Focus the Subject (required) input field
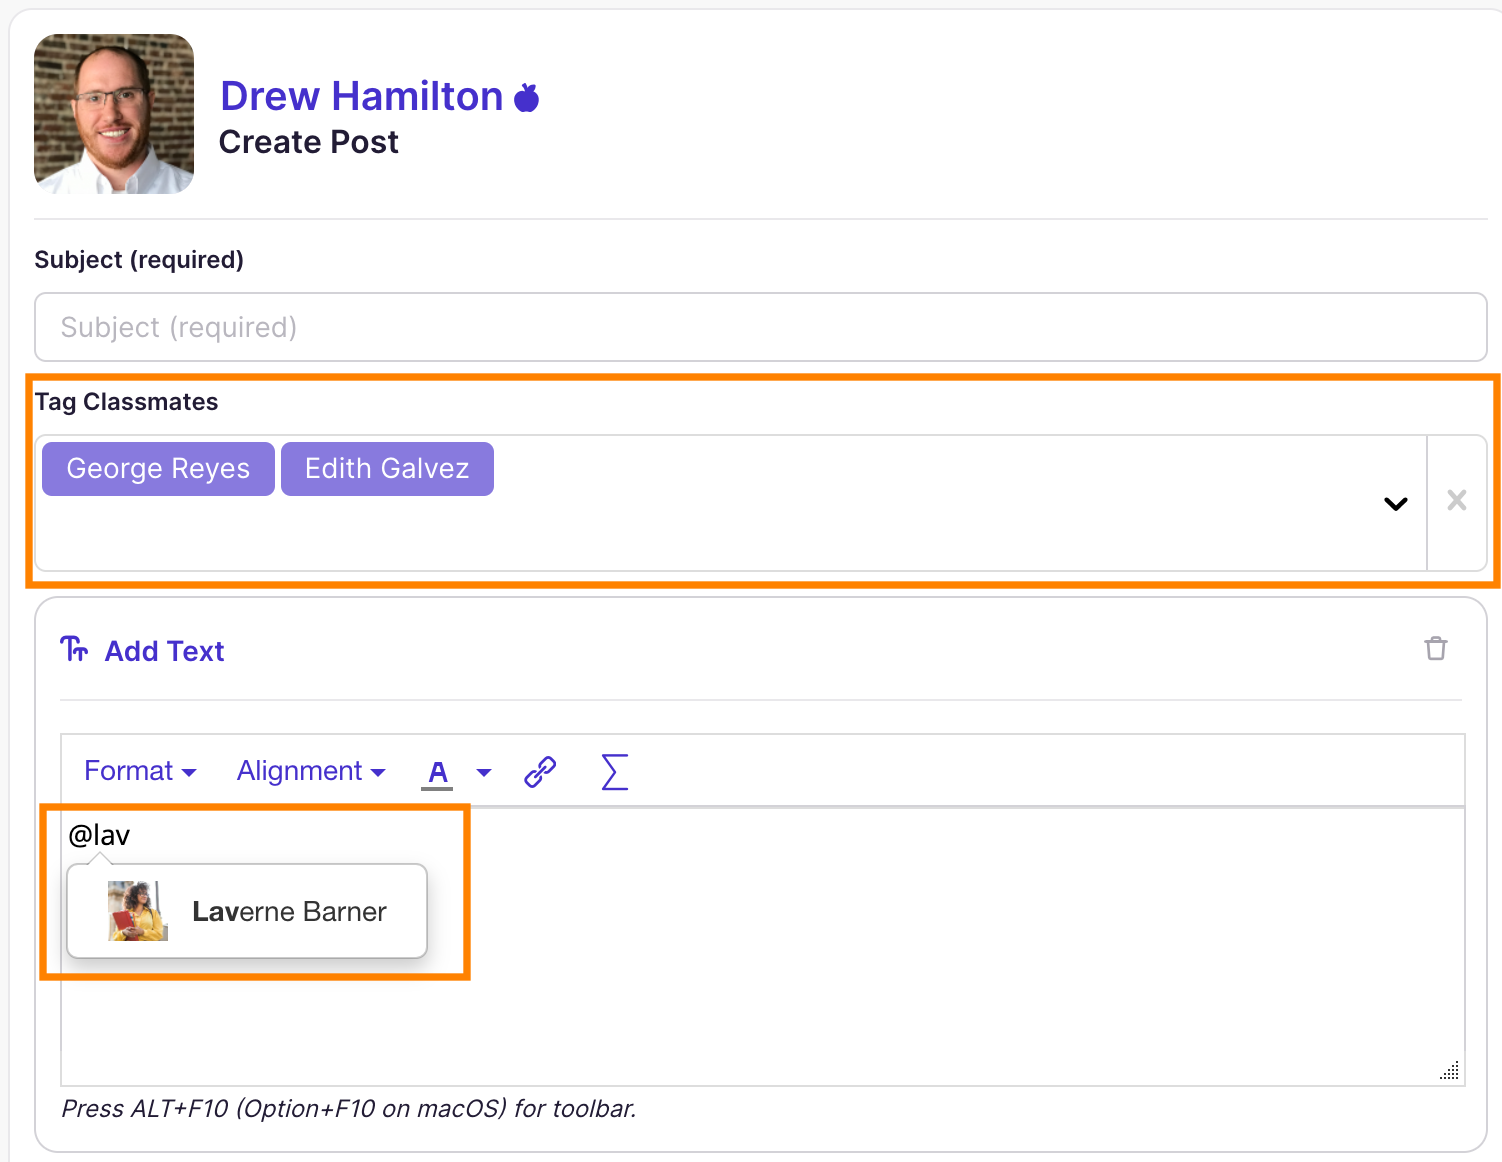 click(x=761, y=327)
